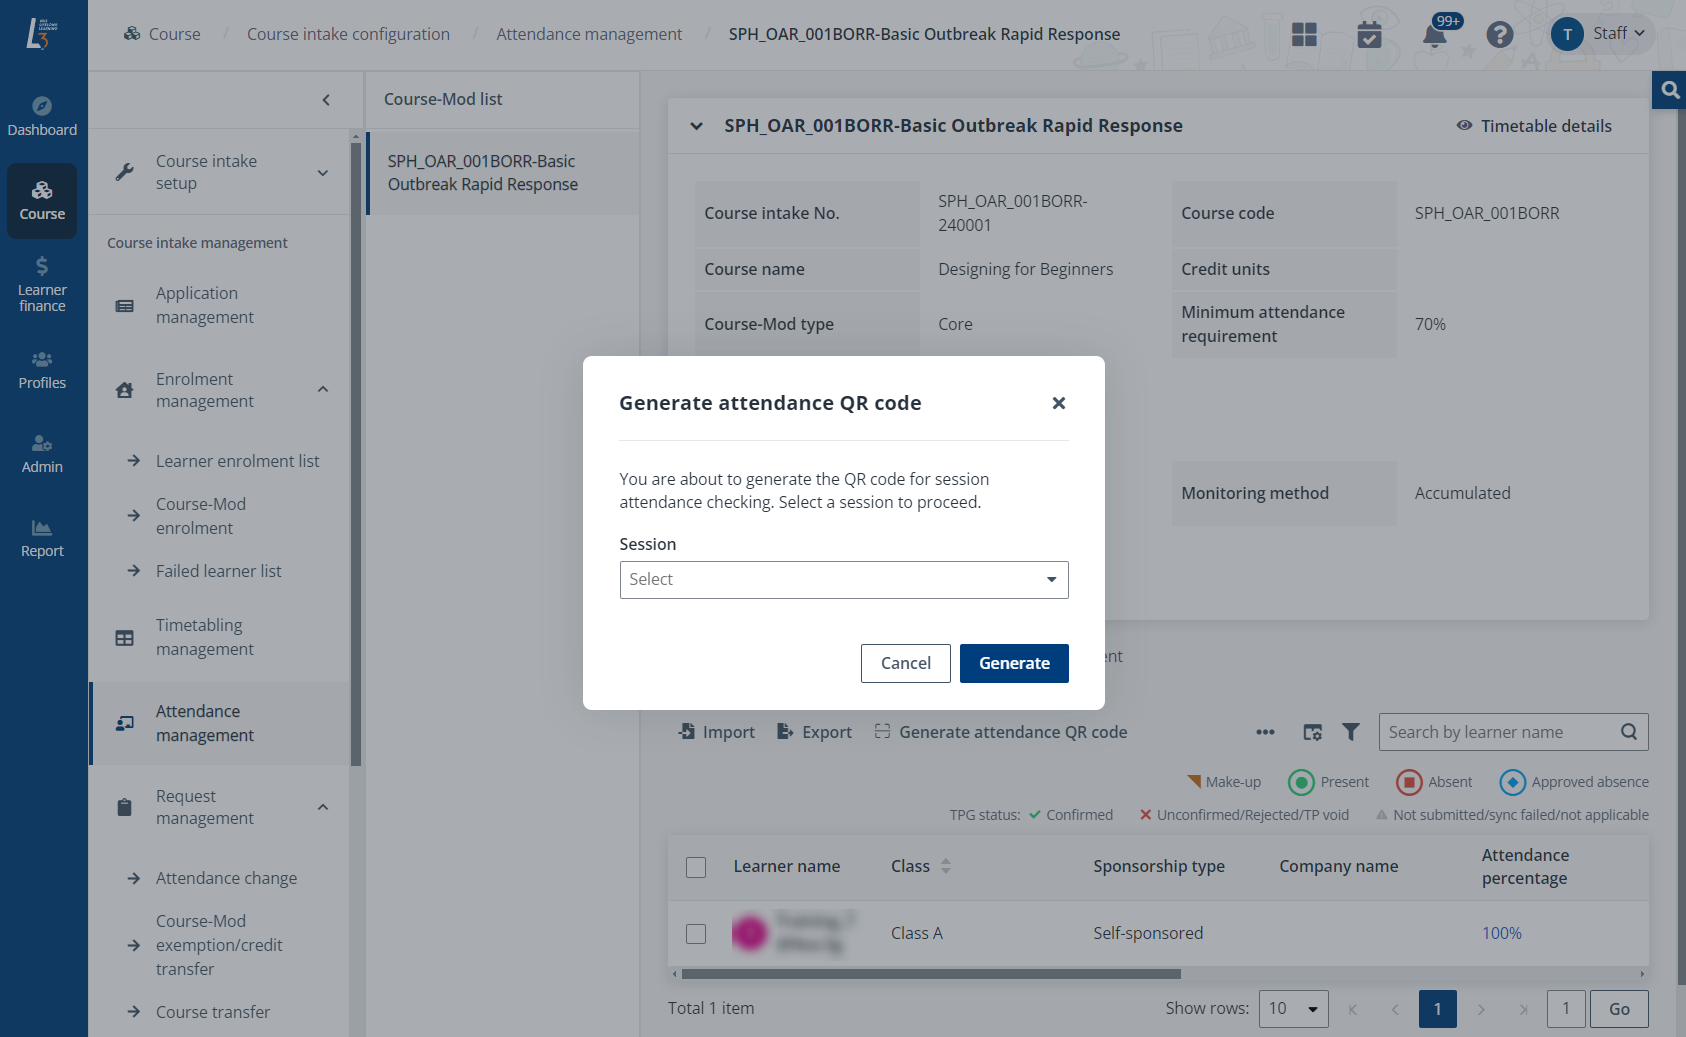The height and width of the screenshot is (1037, 1686).
Task: Open the calendar check icon in header
Action: coord(1369,35)
